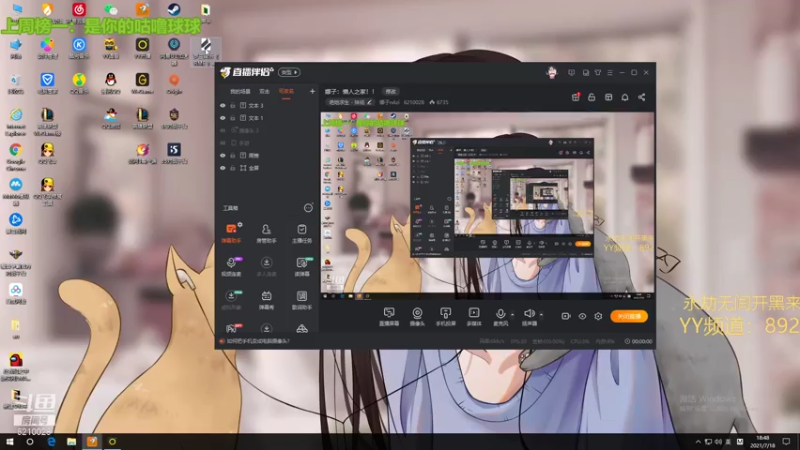Open stream settings gear near 关闭直播
Screen dimensions: 800x450
pos(598,316)
